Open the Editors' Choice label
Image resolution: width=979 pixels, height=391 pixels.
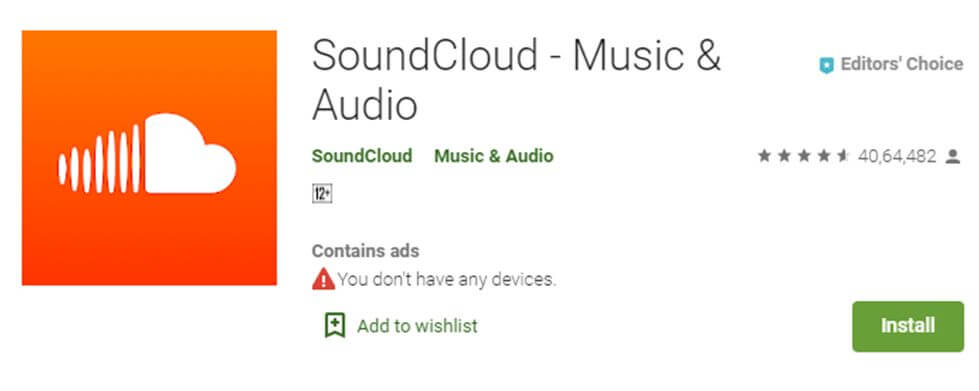point(902,64)
